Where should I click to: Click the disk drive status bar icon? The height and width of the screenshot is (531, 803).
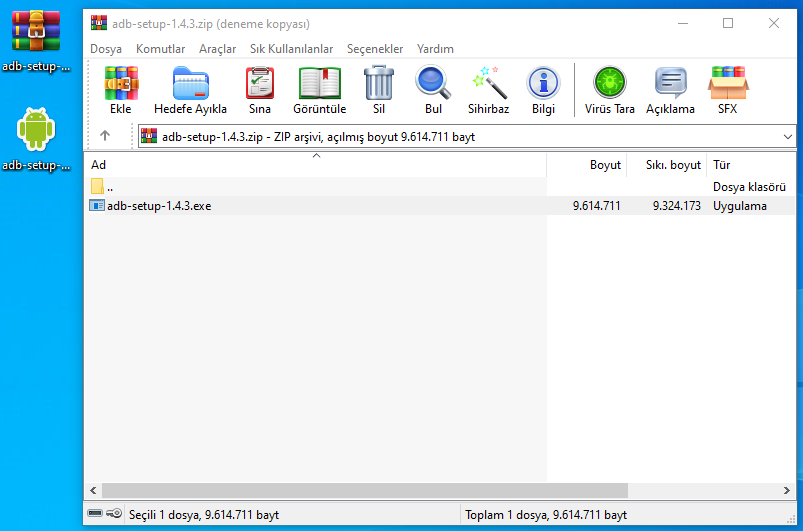pos(95,513)
